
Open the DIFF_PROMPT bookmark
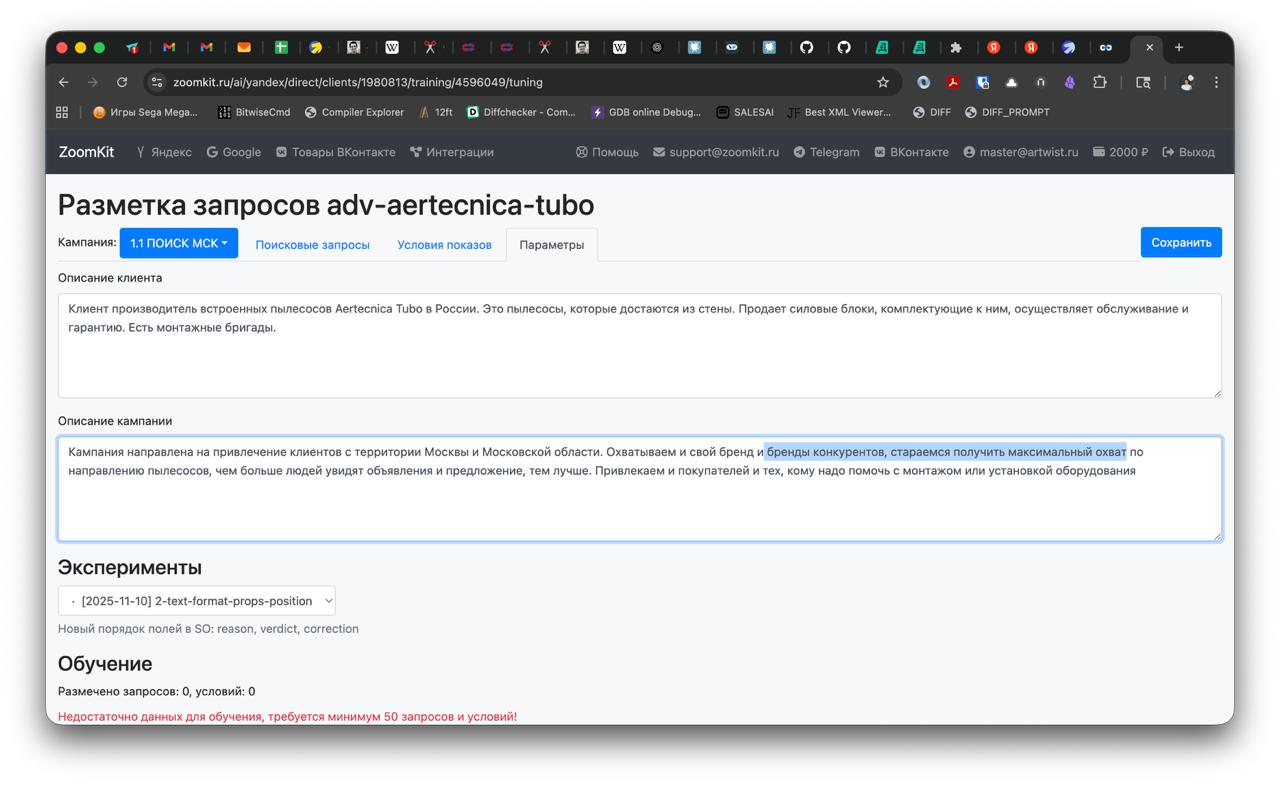click(1007, 112)
